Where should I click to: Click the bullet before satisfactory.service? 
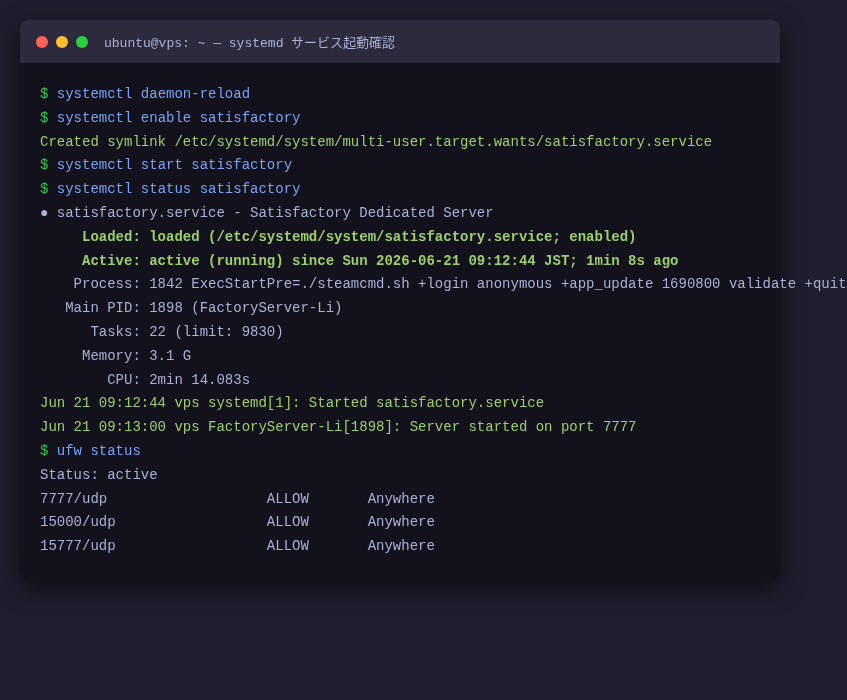pyautogui.click(x=44, y=213)
